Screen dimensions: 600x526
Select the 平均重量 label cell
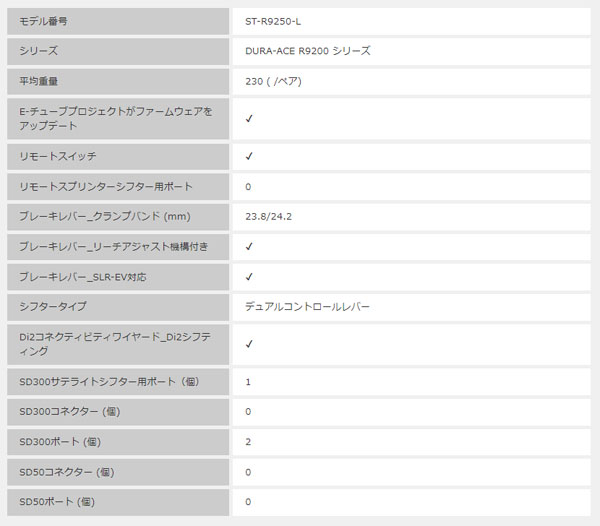click(118, 81)
